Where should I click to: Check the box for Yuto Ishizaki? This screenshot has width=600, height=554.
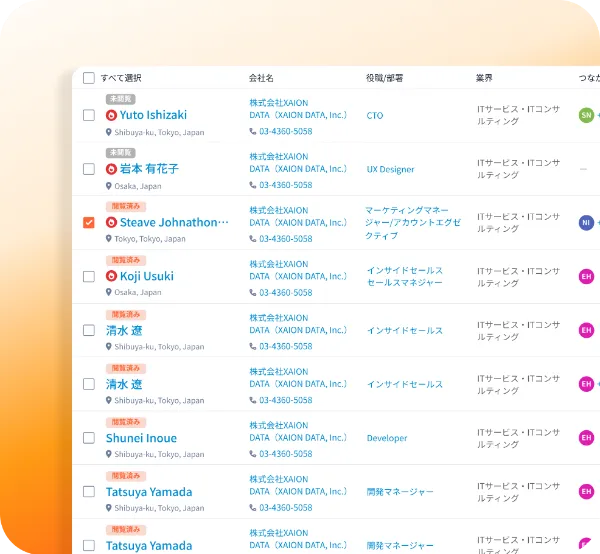[x=89, y=115]
